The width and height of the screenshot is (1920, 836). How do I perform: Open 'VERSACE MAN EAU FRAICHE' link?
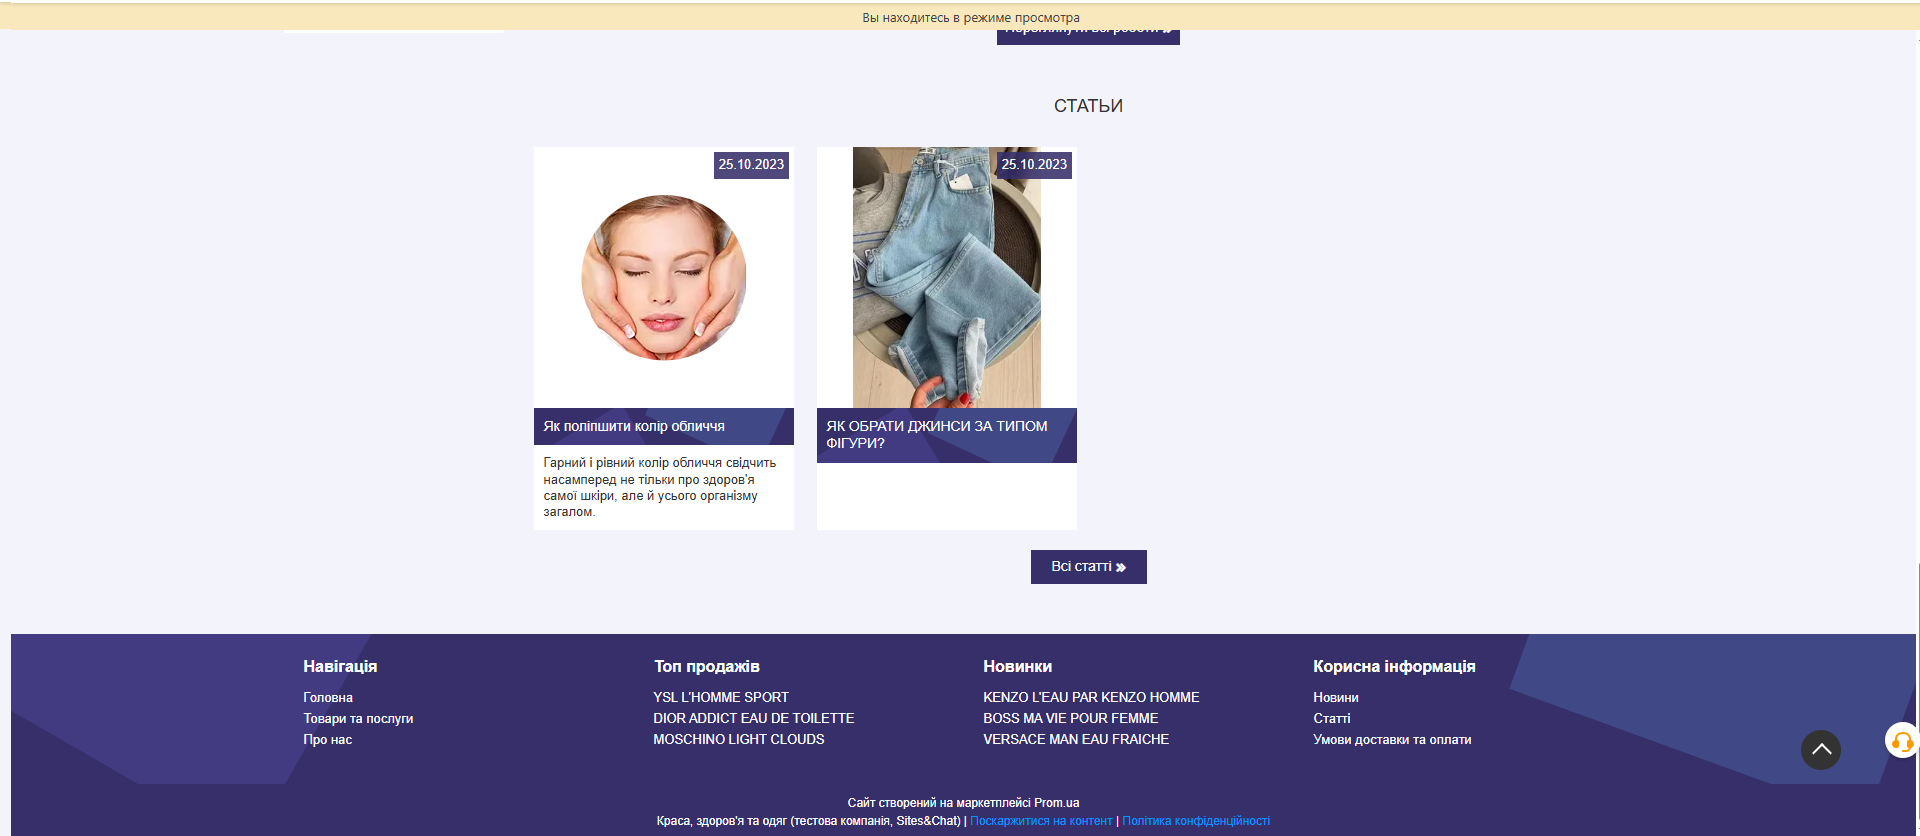tap(1075, 740)
